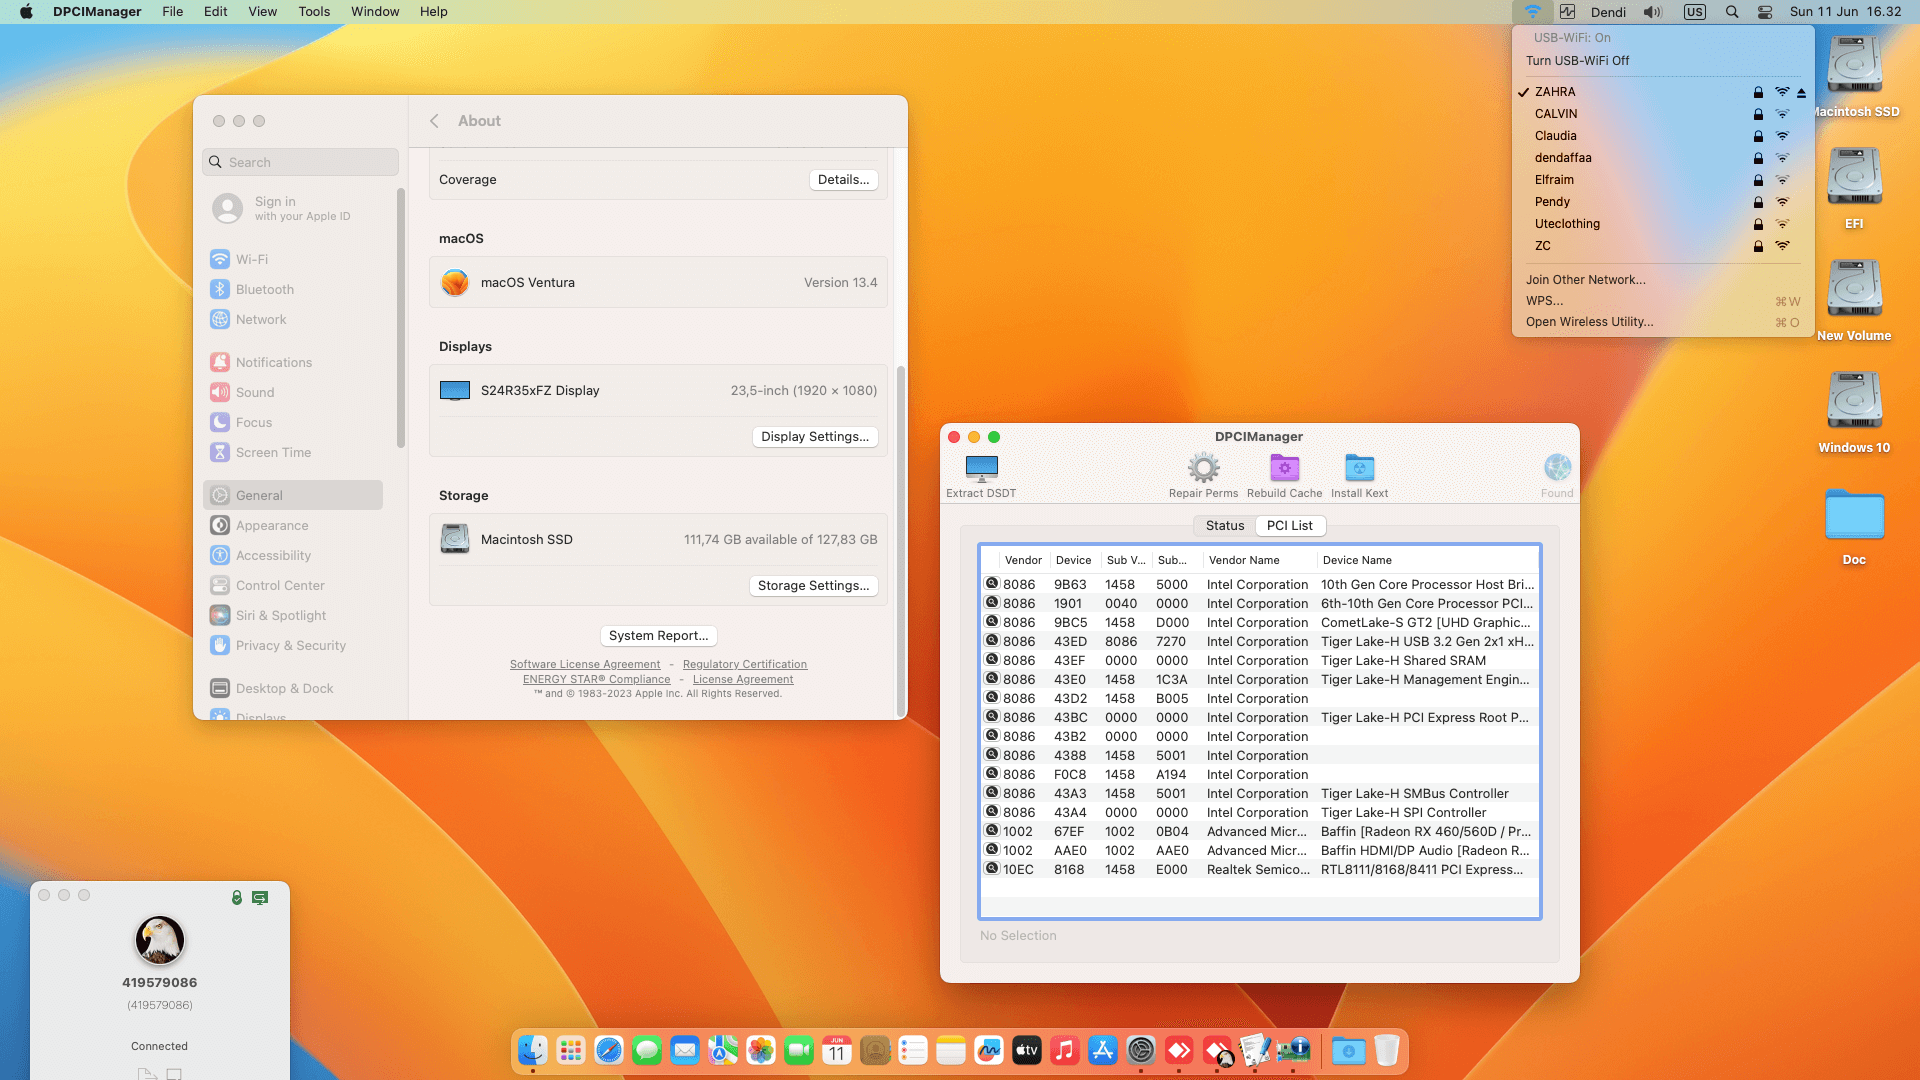1920x1080 pixels.
Task: Click the Settings sidebar scrollbar
Action: tap(401, 318)
